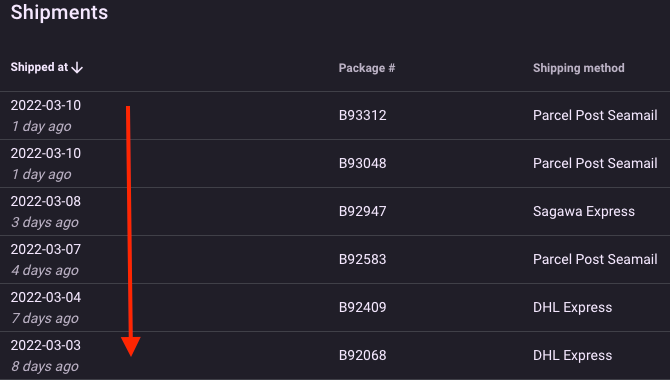Open package B92409
Screen dimensions: 670x380
pyautogui.click(x=362, y=307)
